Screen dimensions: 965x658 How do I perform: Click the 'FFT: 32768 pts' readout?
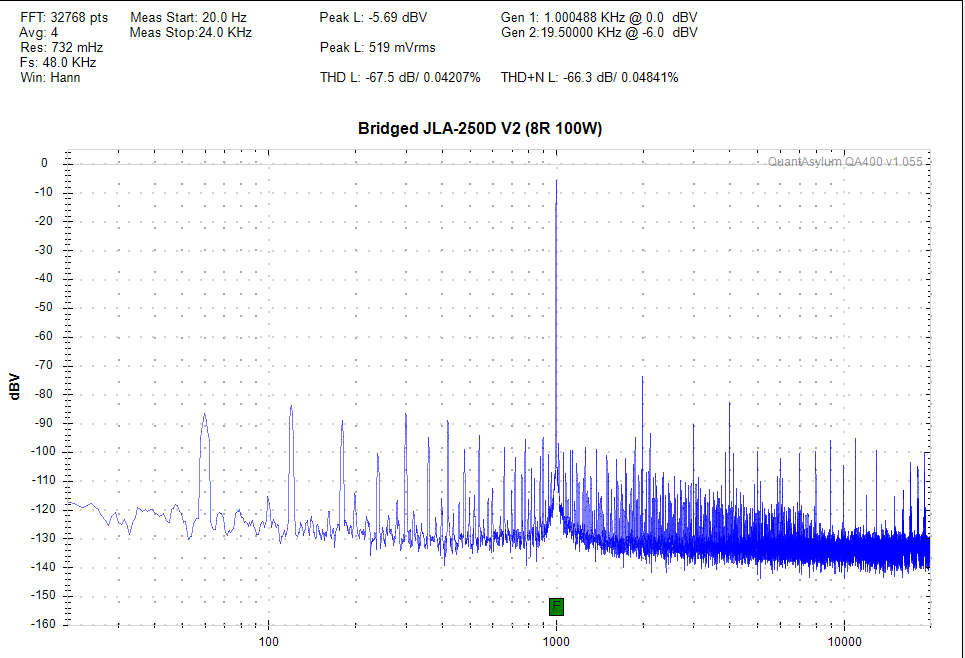64,17
